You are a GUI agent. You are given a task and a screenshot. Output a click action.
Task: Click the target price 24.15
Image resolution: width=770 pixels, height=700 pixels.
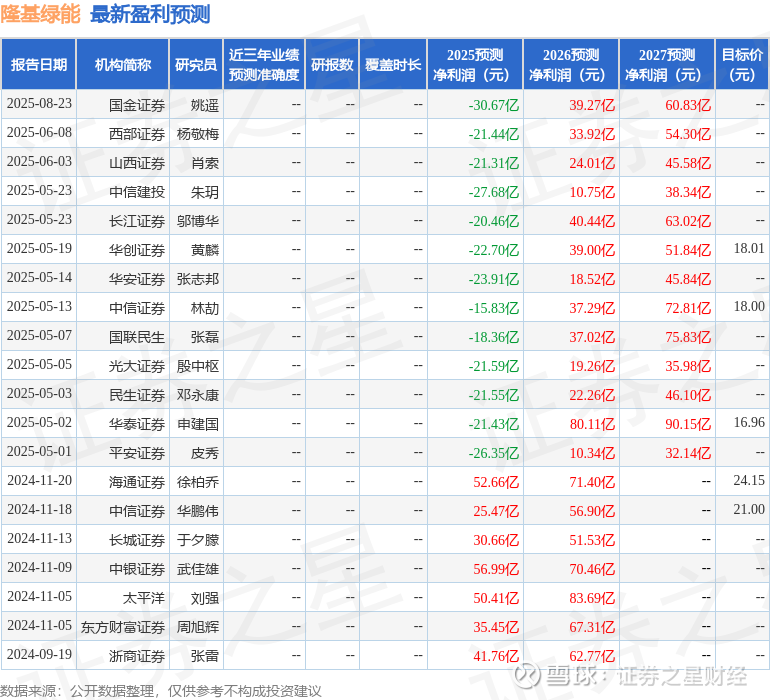coord(749,480)
